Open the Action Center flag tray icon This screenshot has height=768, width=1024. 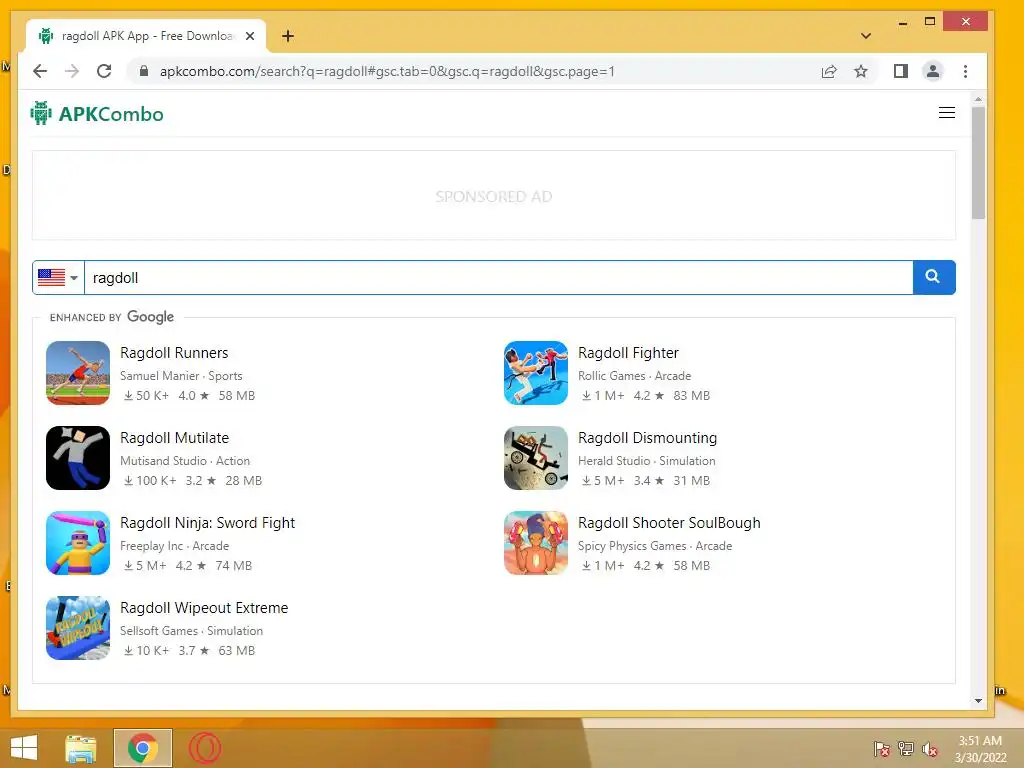[x=881, y=748]
